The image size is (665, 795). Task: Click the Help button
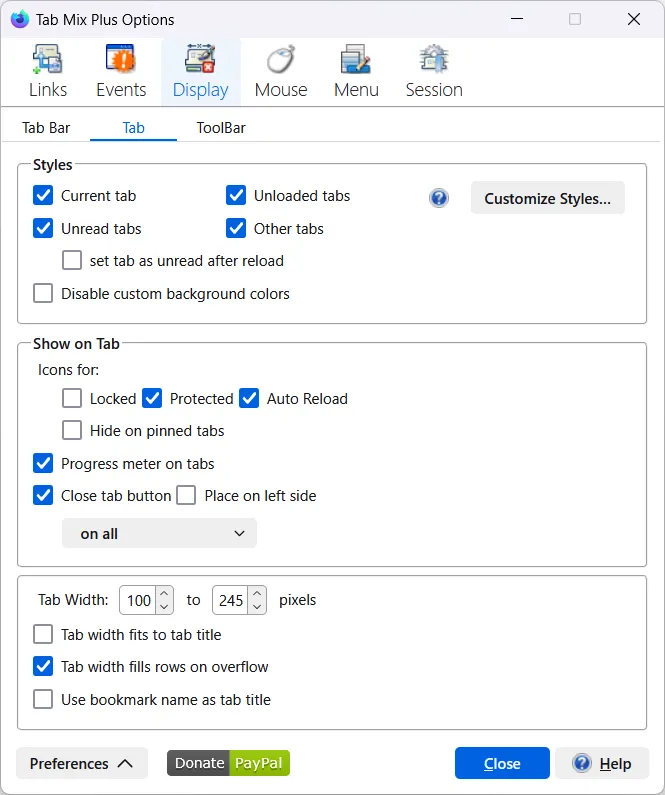[602, 763]
